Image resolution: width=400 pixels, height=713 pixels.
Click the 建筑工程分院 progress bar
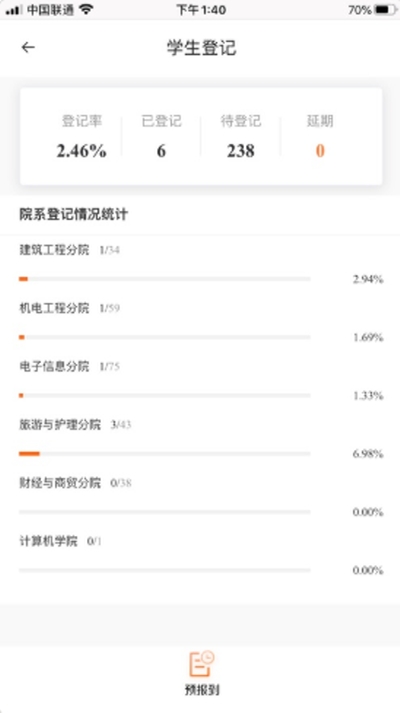165,279
